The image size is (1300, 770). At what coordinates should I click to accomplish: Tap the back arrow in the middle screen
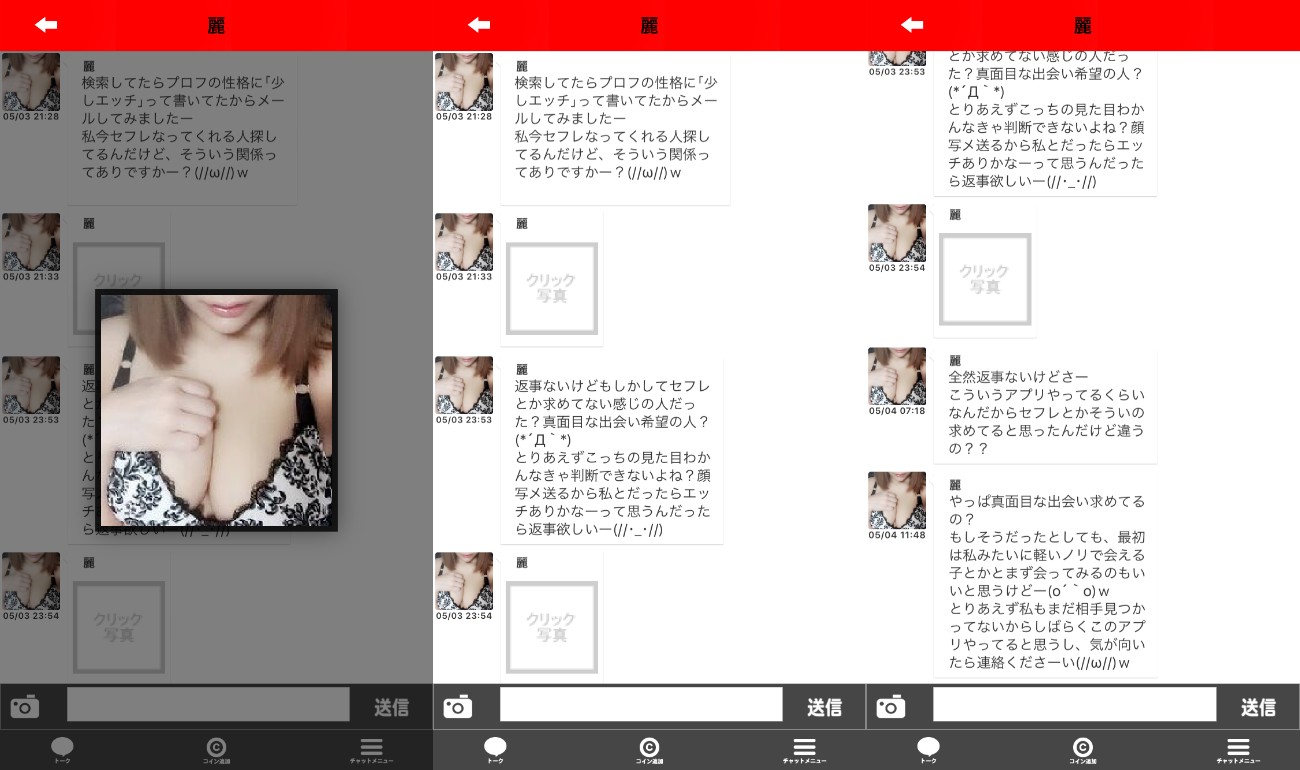click(479, 25)
